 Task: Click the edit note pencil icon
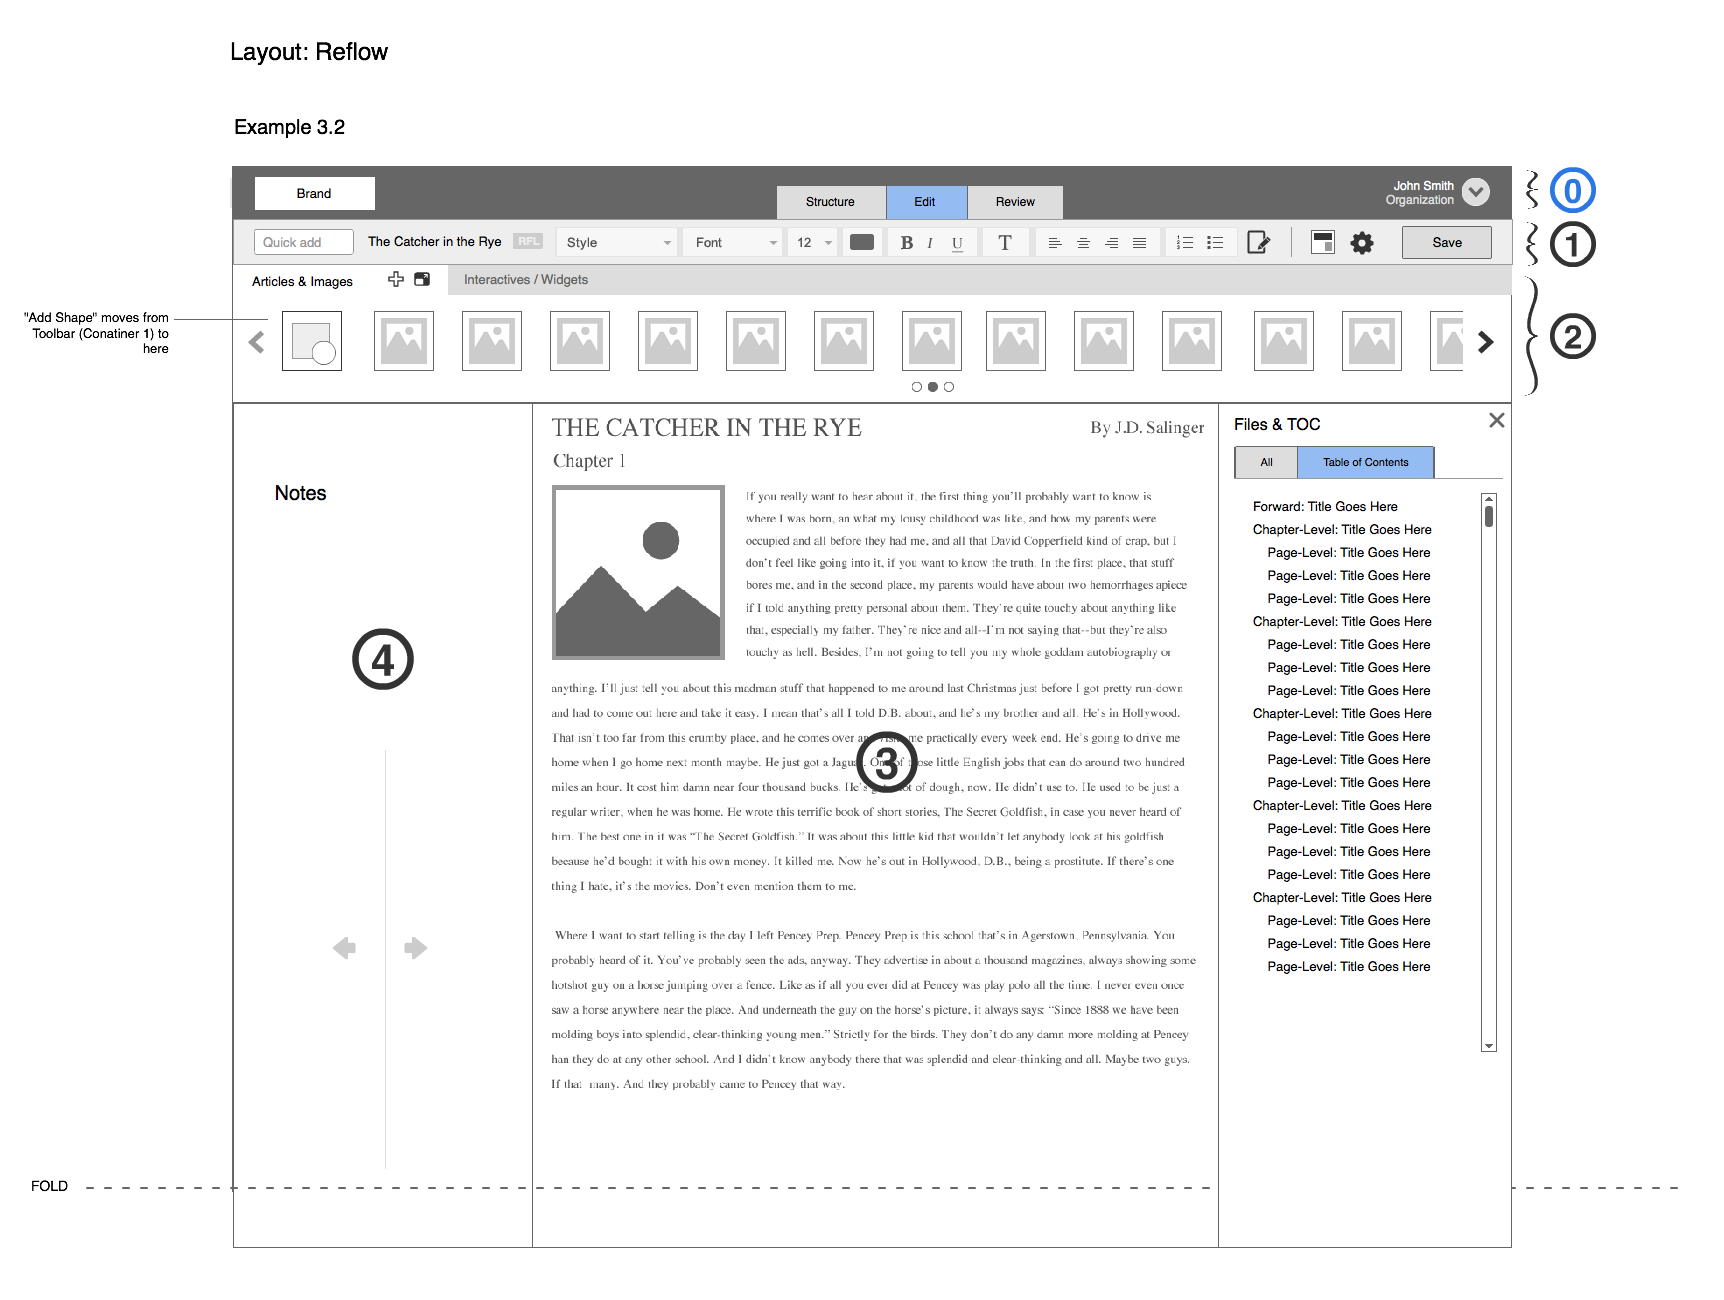[x=1258, y=243]
